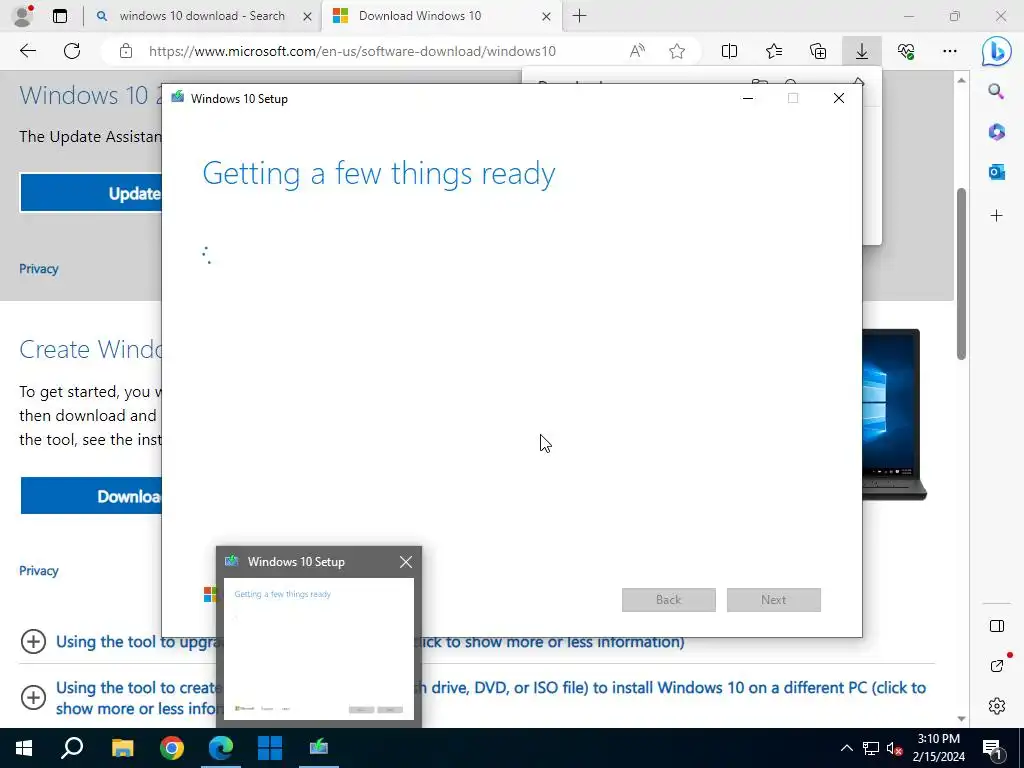Click the webpage vertical scrollbar thumb
Image resolution: width=1024 pixels, height=768 pixels.
[x=961, y=274]
